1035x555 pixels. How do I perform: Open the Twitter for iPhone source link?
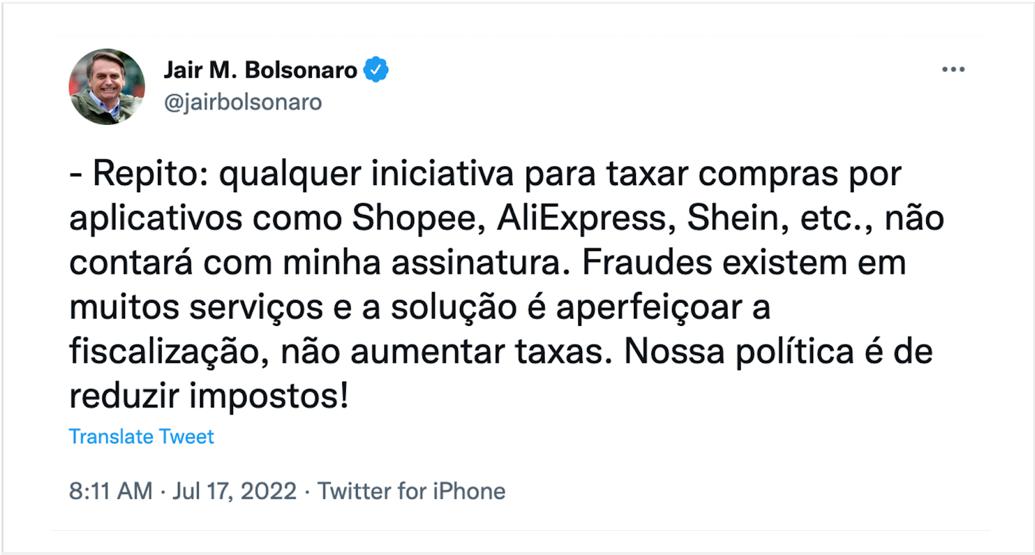coord(412,491)
